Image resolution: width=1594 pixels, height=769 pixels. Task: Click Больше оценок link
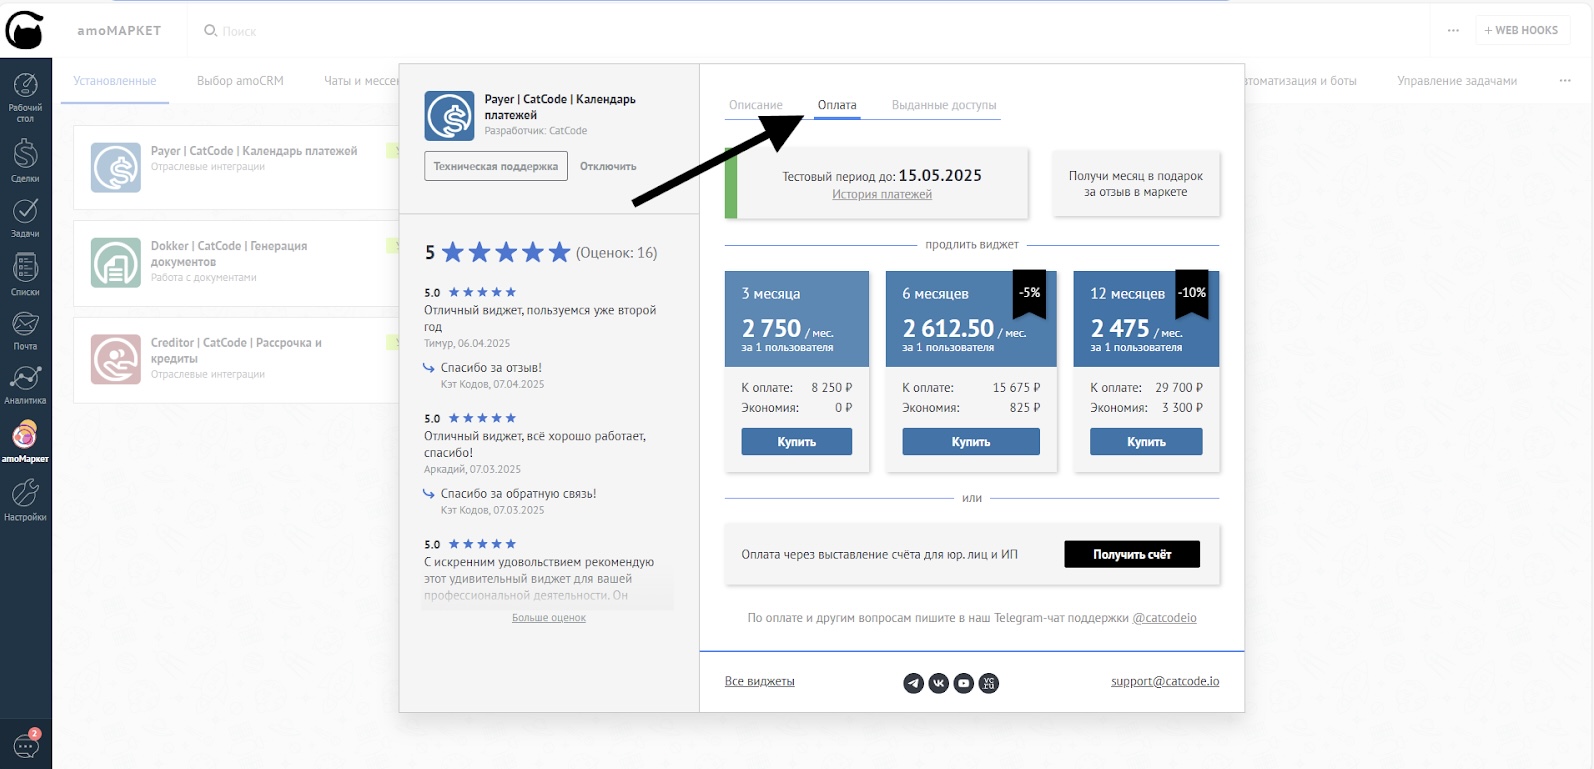point(549,618)
